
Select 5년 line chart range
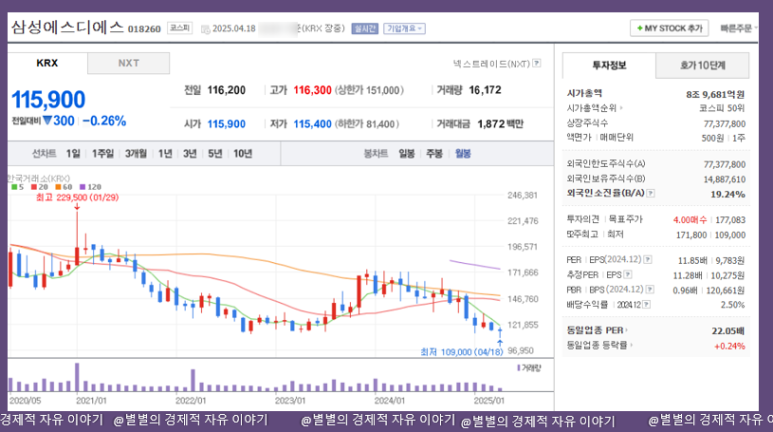(215, 154)
